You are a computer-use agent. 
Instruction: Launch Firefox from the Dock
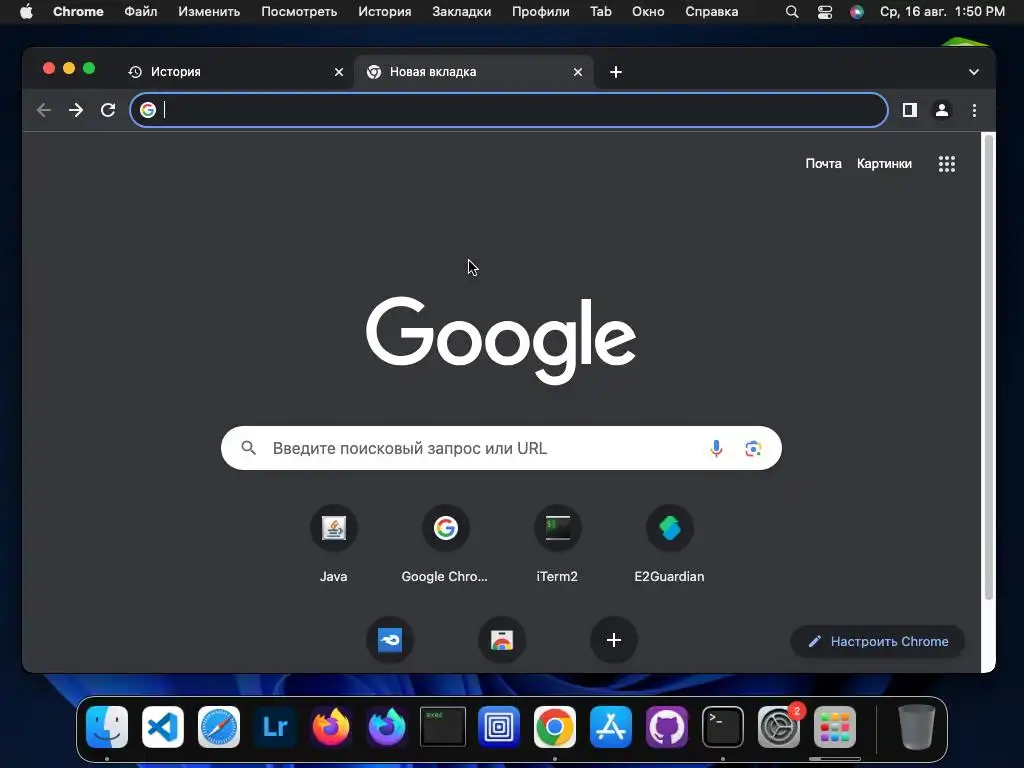point(331,726)
